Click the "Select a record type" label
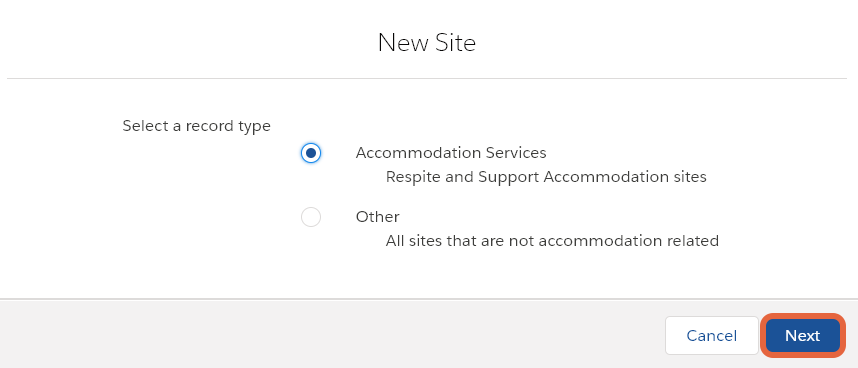Viewport: 858px width, 368px height. [x=196, y=126]
